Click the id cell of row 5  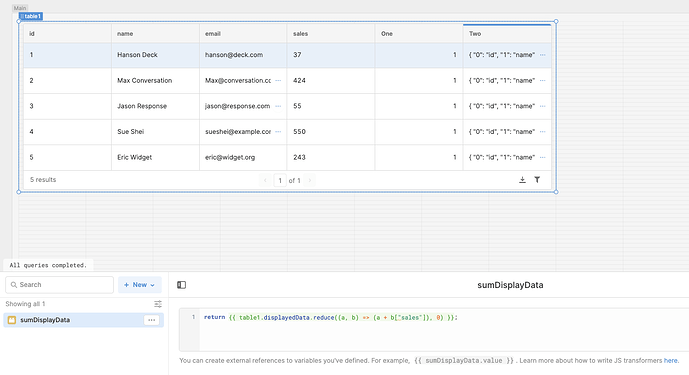(67, 157)
